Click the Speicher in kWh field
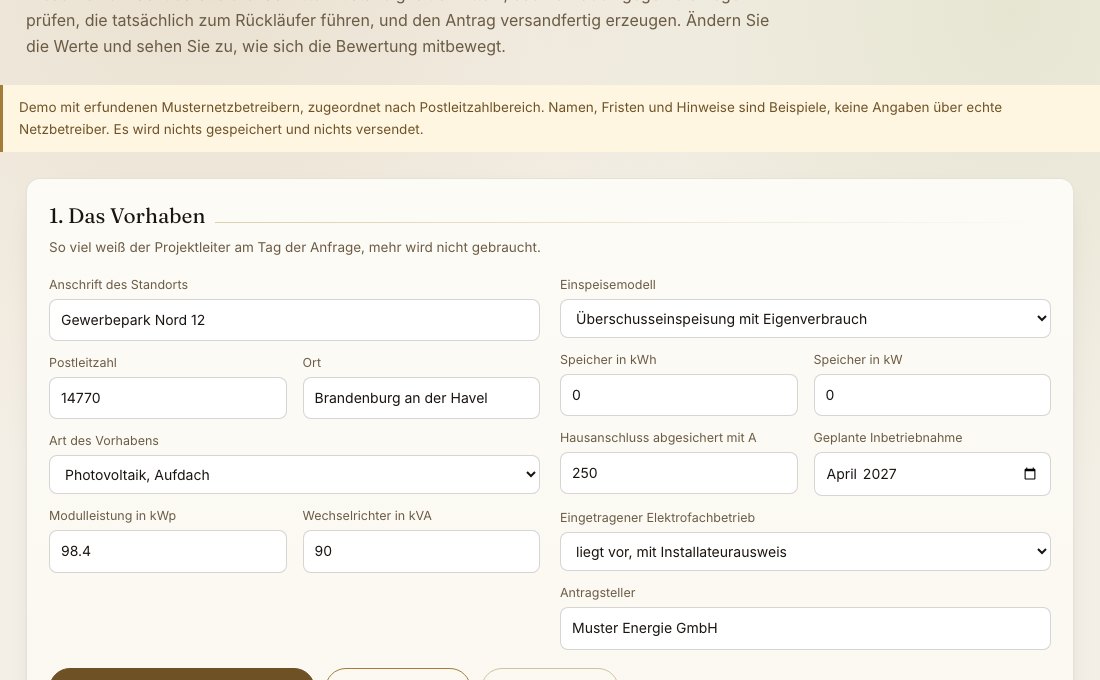This screenshot has width=1100, height=680. pos(678,394)
